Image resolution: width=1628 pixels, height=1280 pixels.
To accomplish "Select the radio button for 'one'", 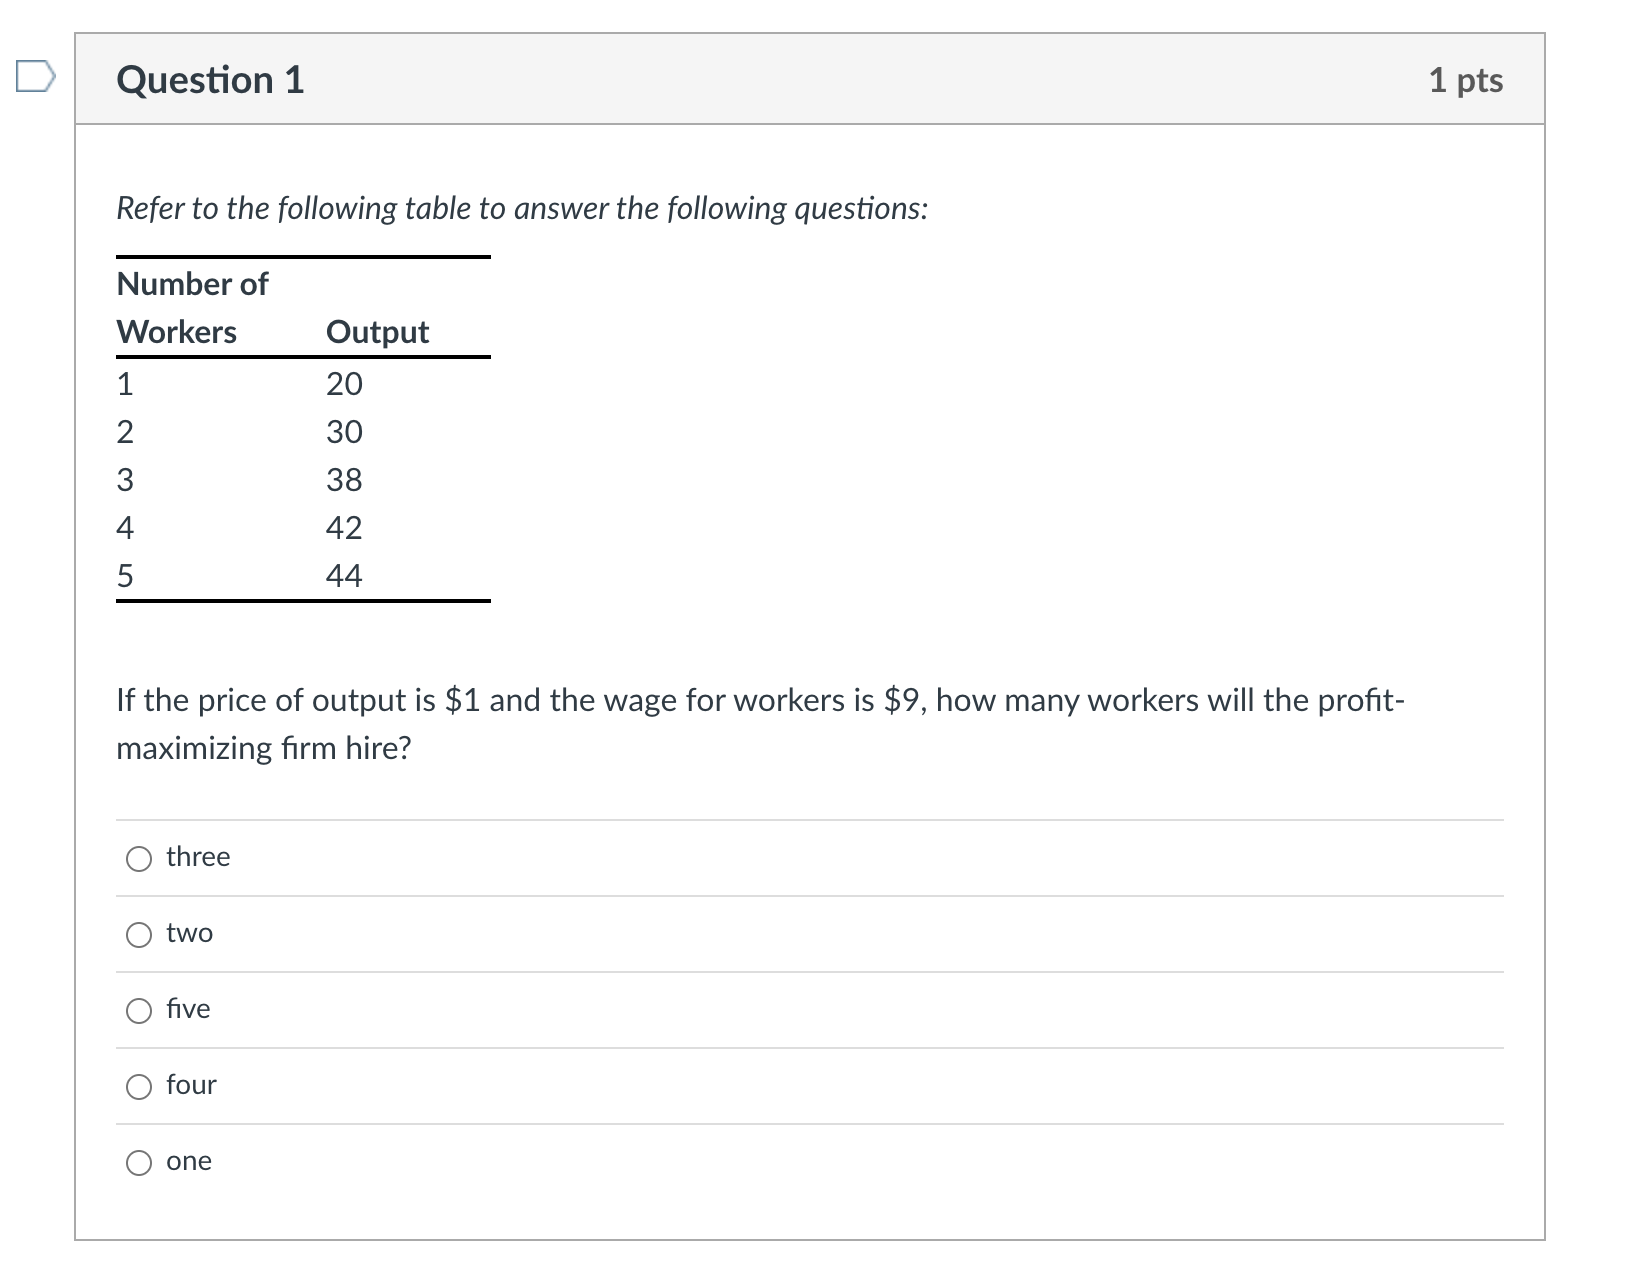I will (x=139, y=1163).
